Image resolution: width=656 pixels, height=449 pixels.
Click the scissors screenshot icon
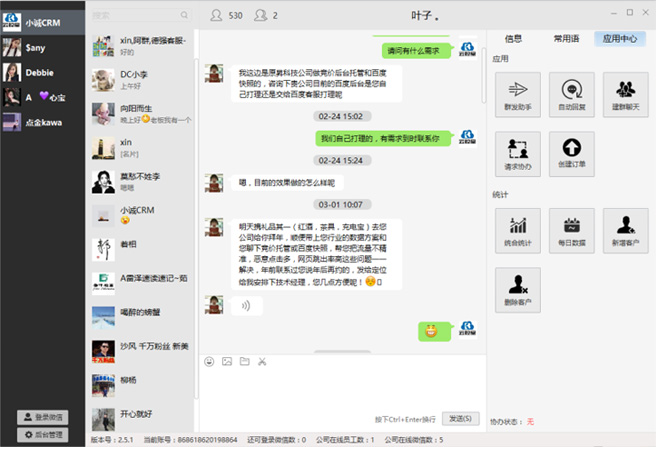coord(262,362)
